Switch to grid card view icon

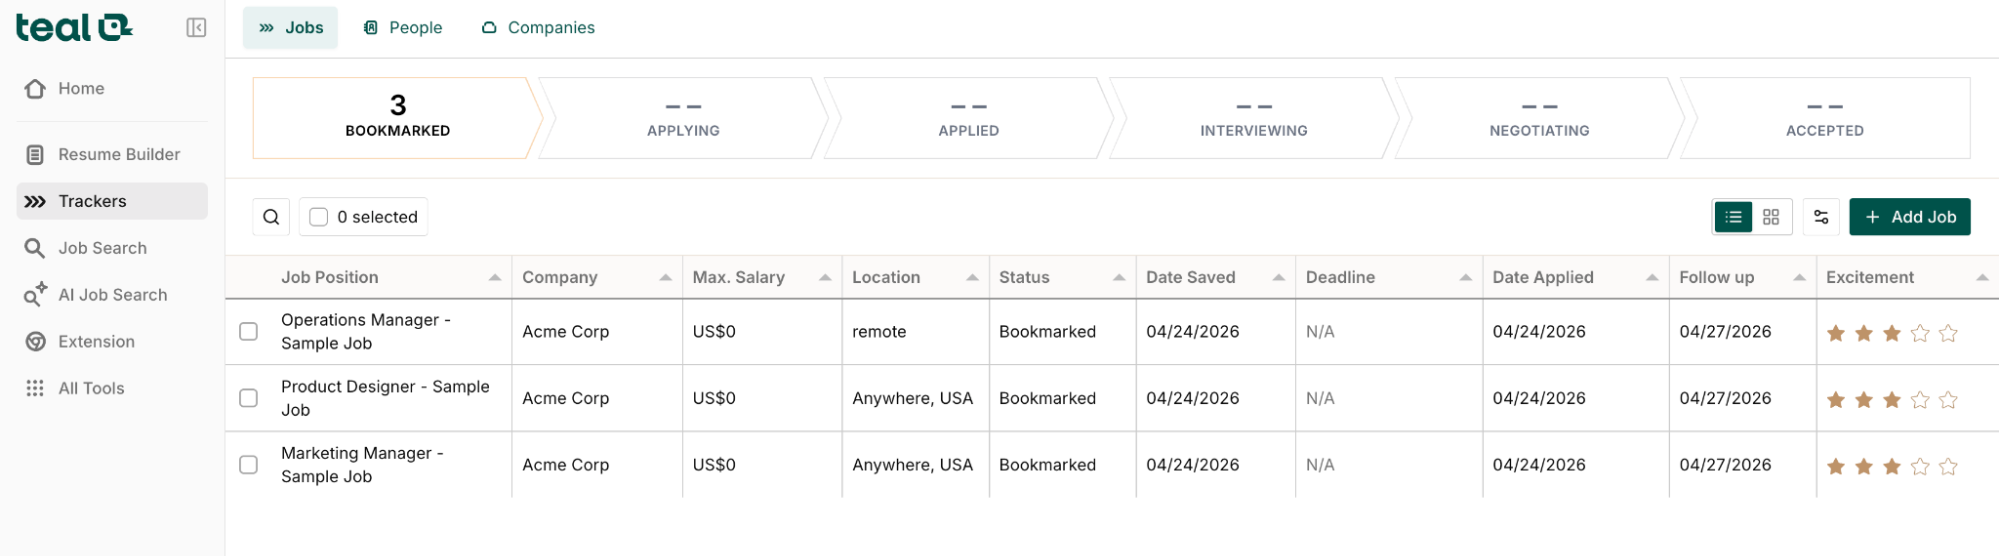click(x=1771, y=217)
